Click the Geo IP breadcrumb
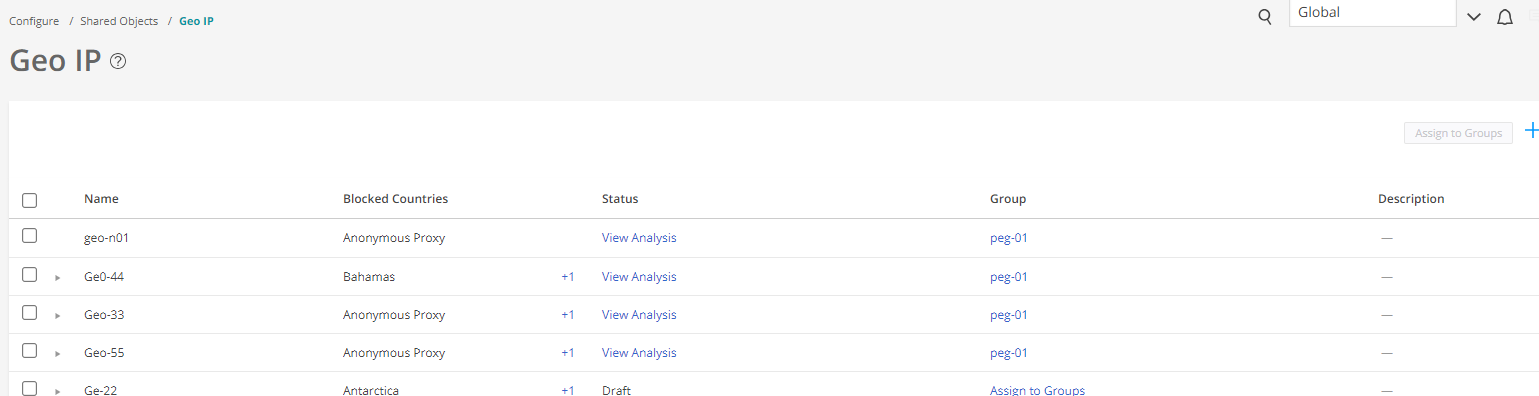 tap(196, 21)
